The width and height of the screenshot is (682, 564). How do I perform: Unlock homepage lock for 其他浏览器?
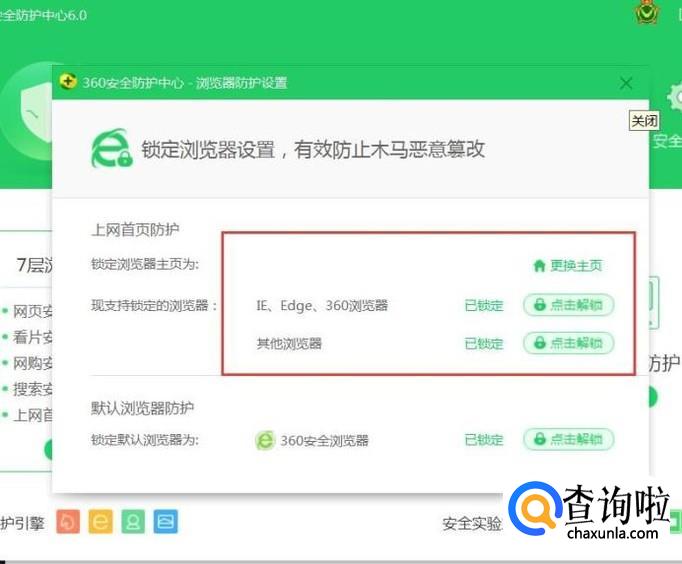[569, 343]
